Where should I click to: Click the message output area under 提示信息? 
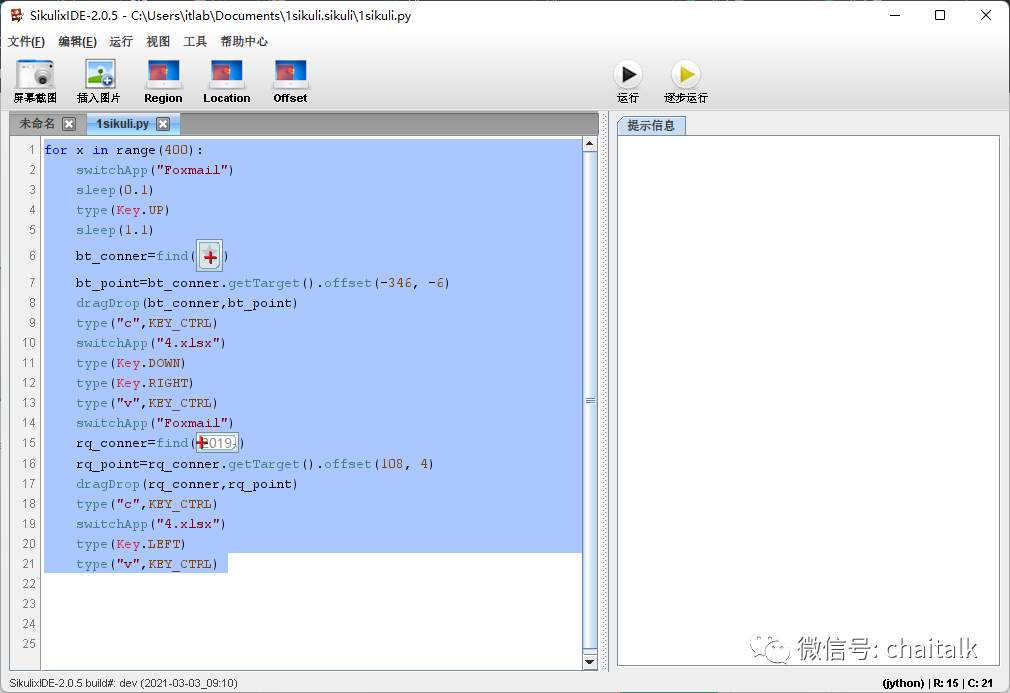point(808,399)
